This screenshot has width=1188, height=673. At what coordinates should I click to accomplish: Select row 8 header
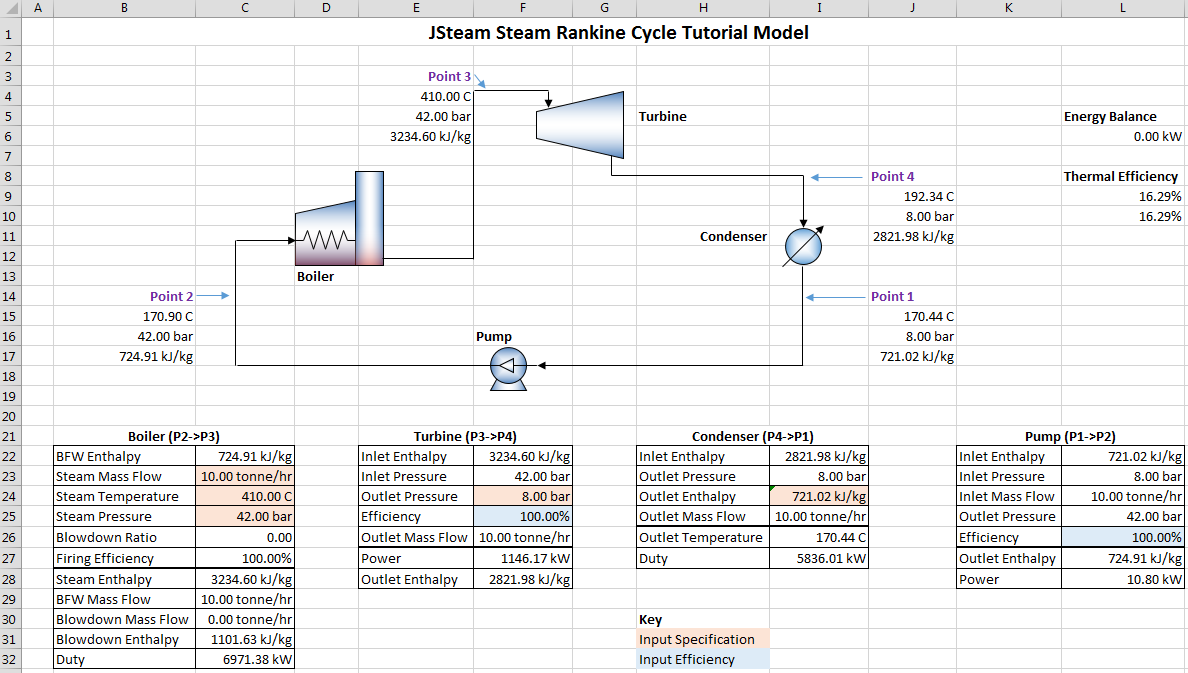[9, 177]
